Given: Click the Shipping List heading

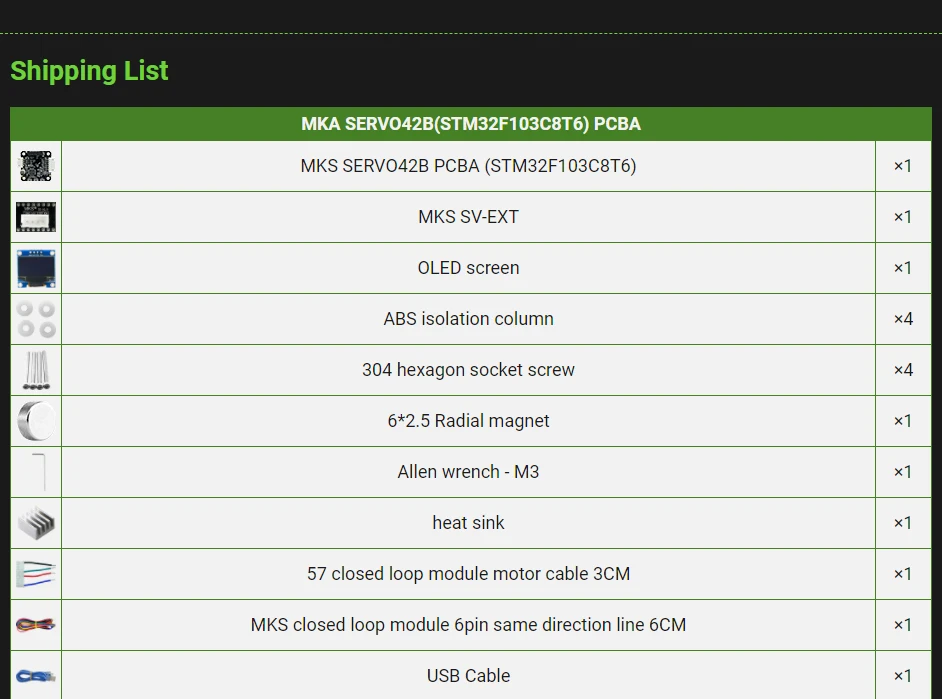Looking at the screenshot, I should tap(89, 71).
